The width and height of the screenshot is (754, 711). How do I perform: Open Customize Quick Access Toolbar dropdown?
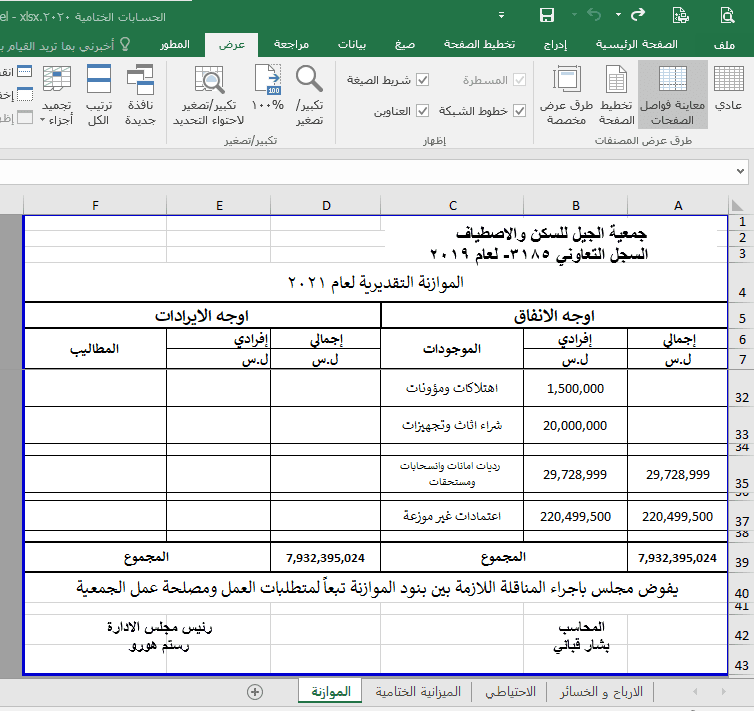(502, 15)
